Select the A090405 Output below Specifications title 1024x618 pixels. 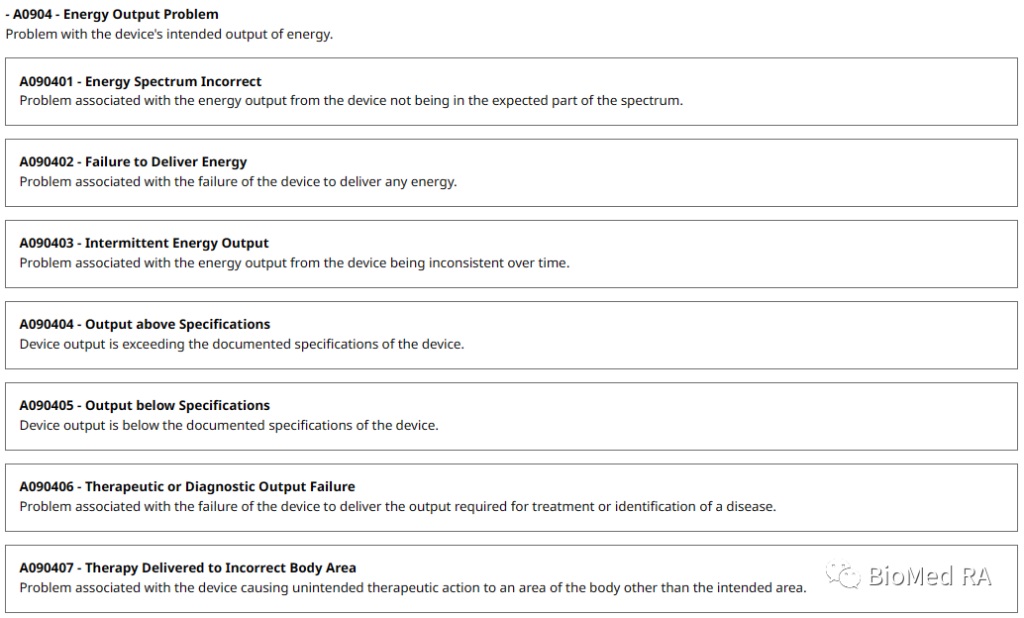(145, 405)
